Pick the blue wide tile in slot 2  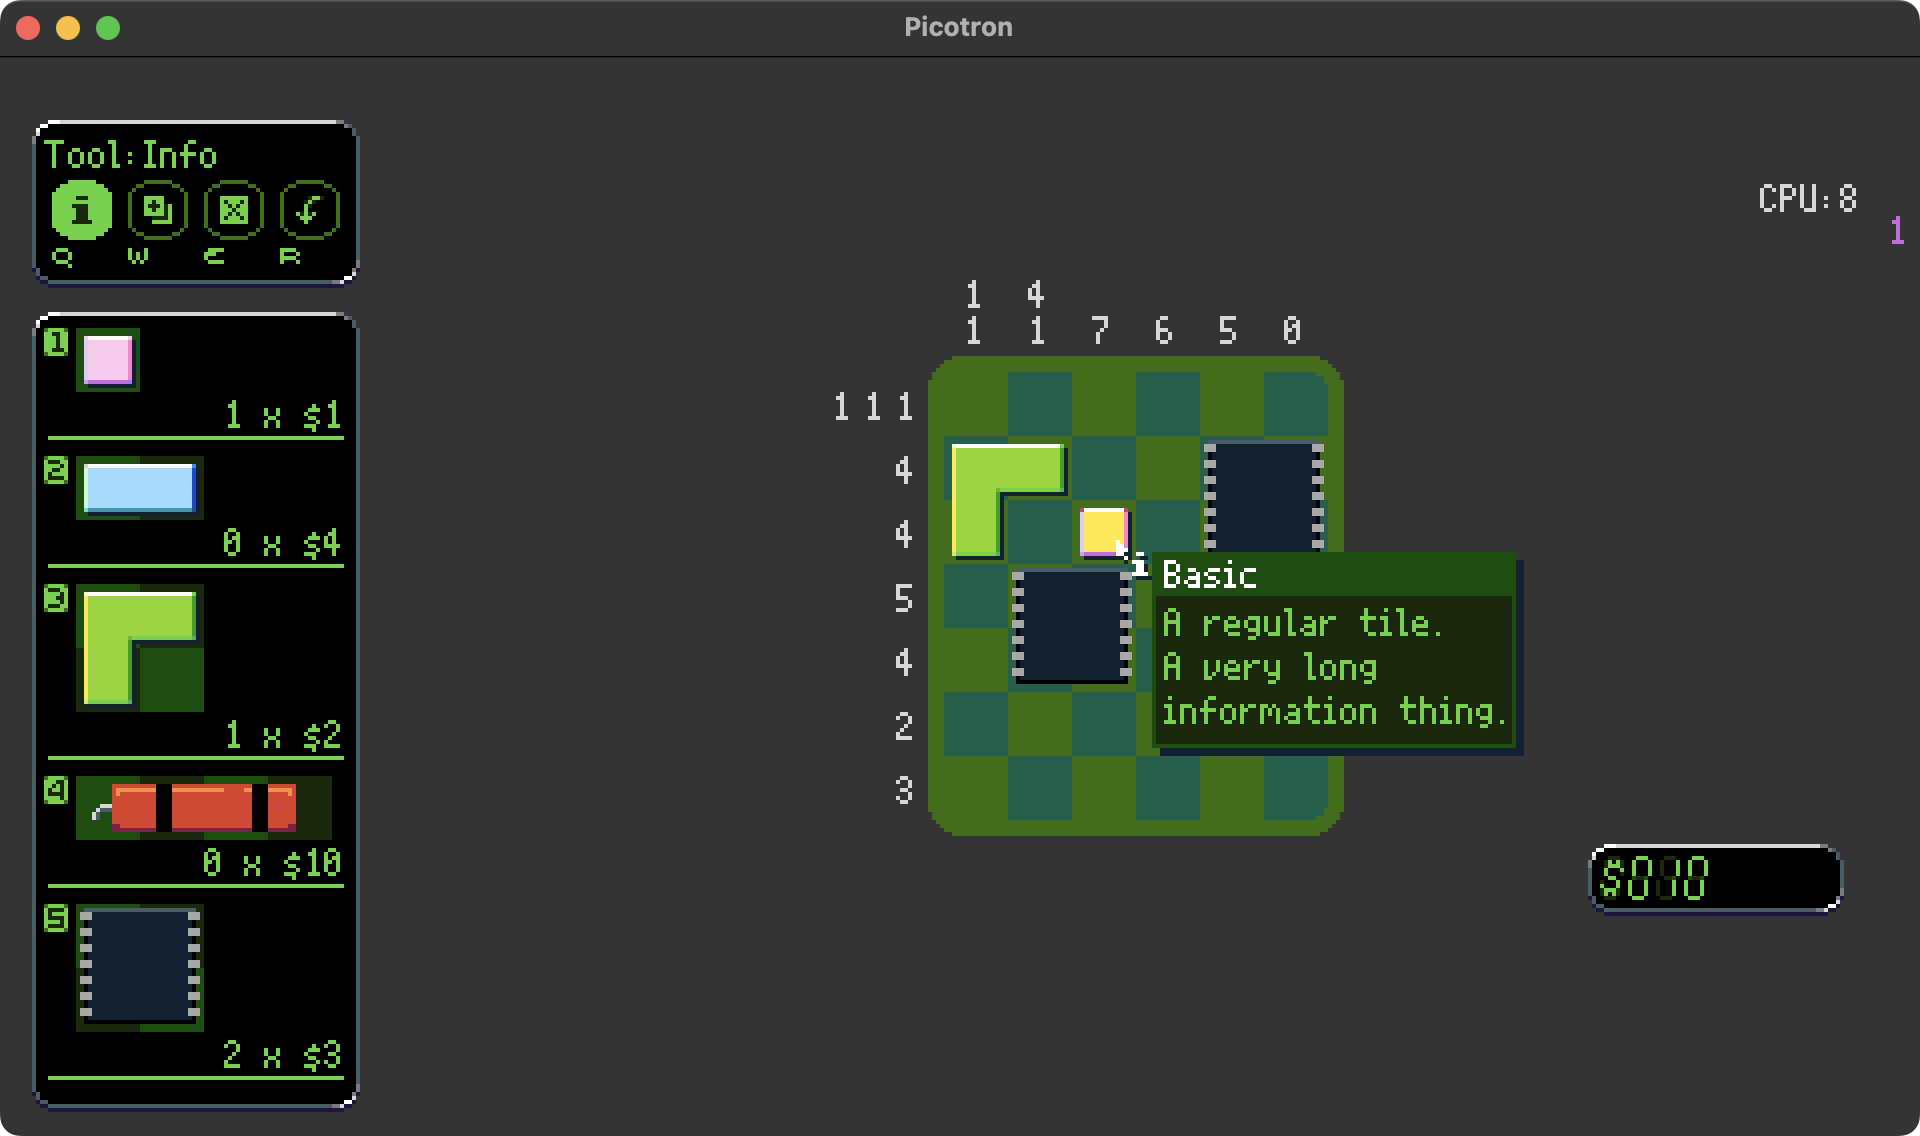tap(140, 488)
